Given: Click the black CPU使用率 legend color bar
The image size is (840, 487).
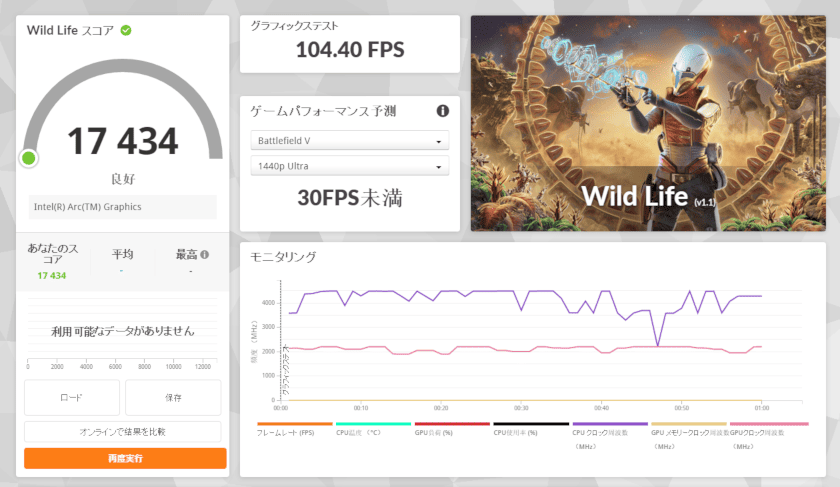Looking at the screenshot, I should tap(530, 424).
